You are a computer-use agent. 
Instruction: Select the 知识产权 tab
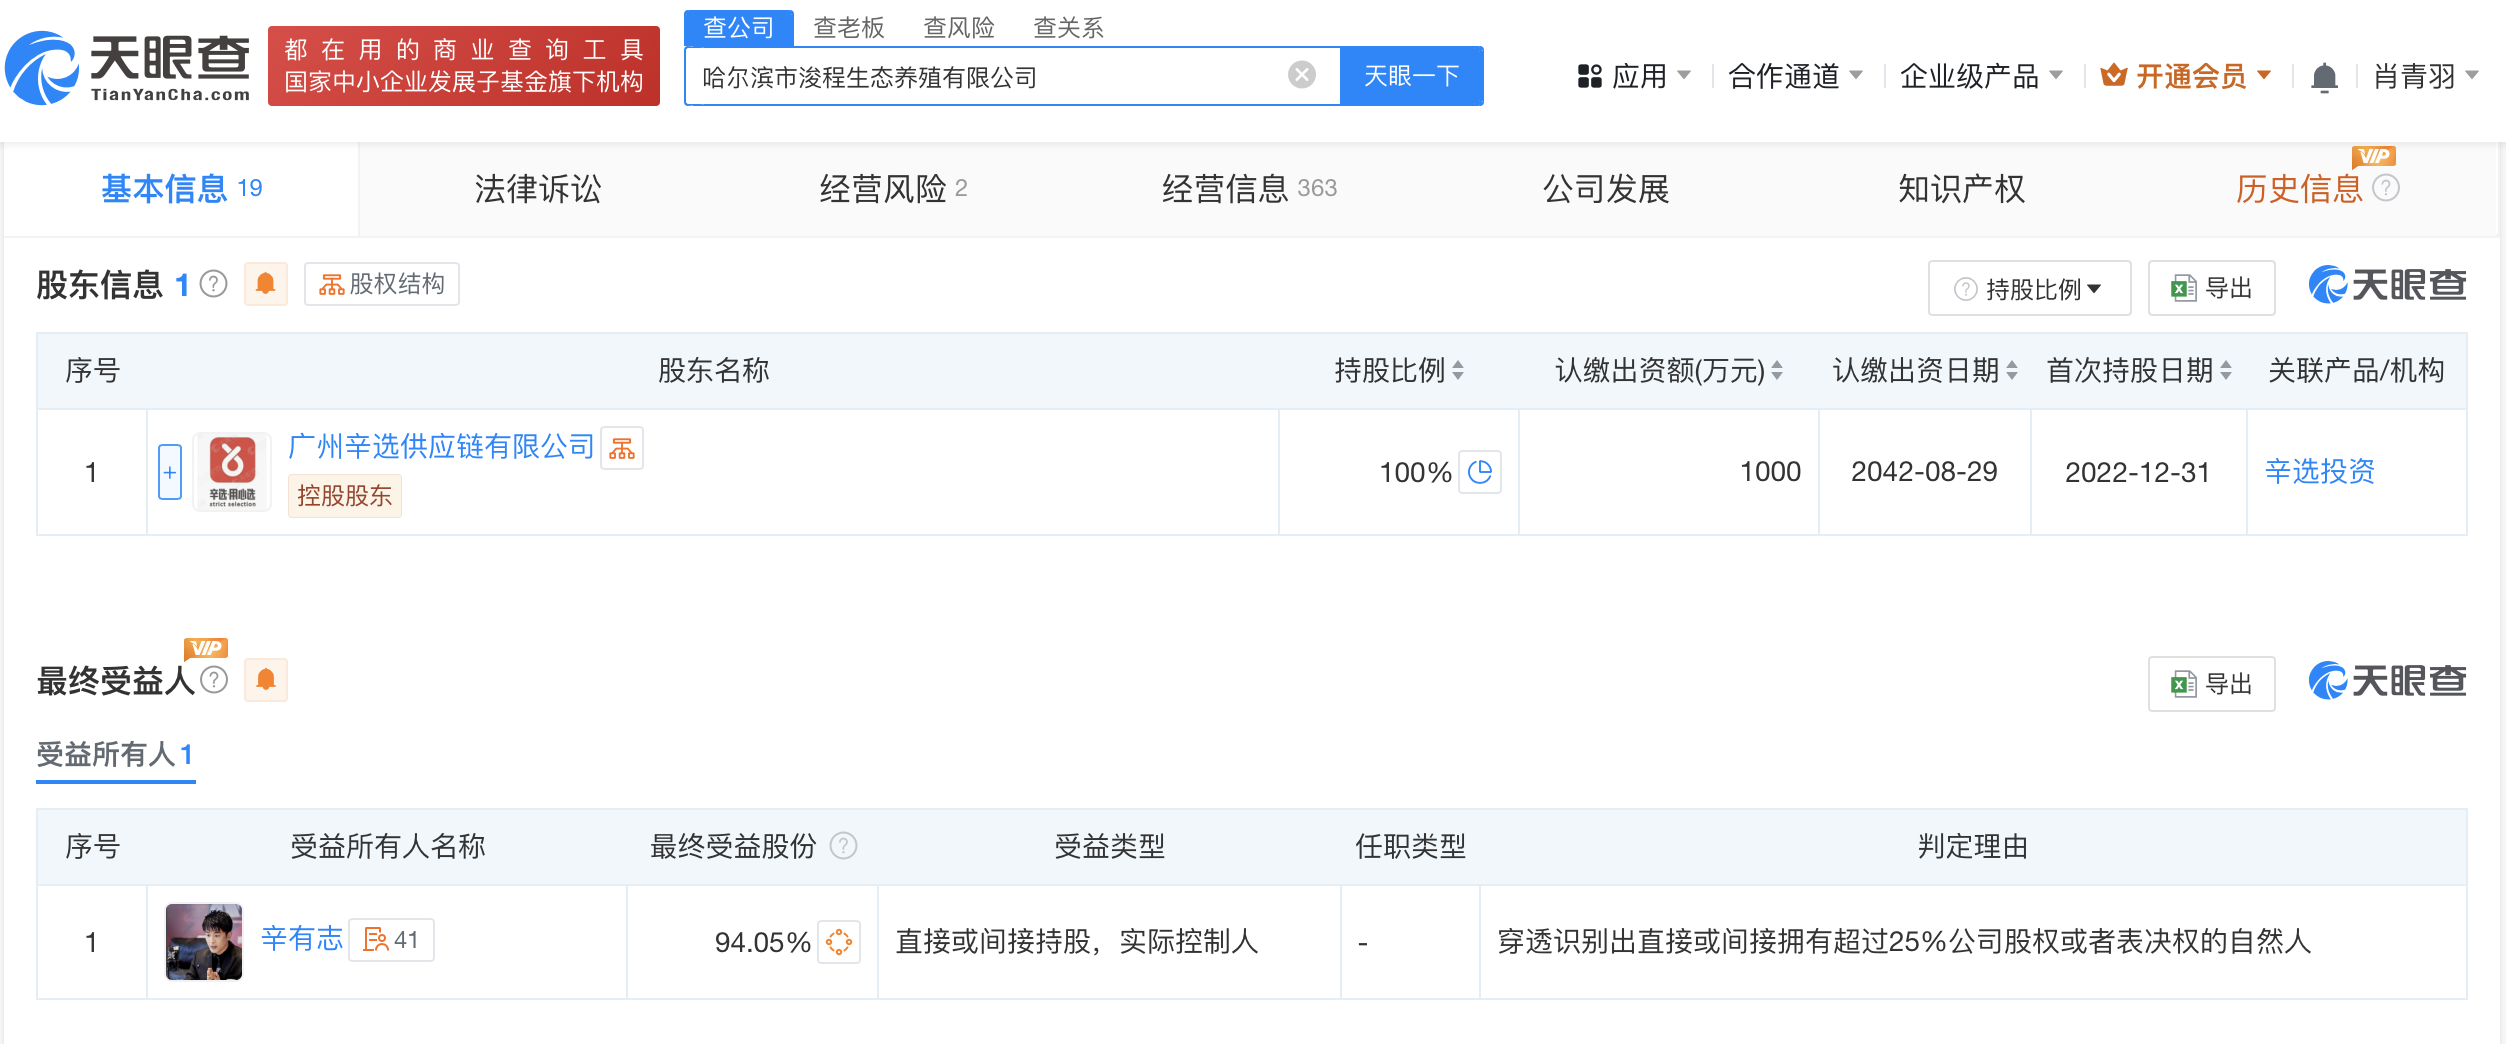1962,189
